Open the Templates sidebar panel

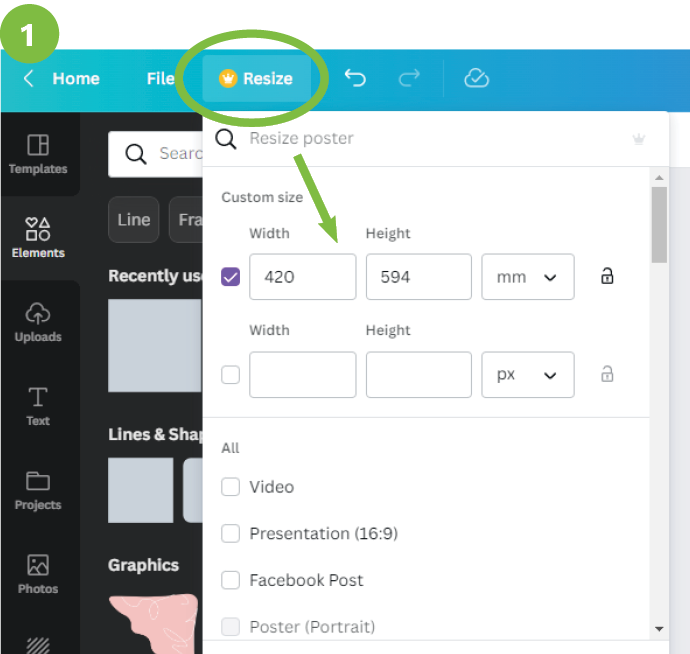click(x=38, y=154)
